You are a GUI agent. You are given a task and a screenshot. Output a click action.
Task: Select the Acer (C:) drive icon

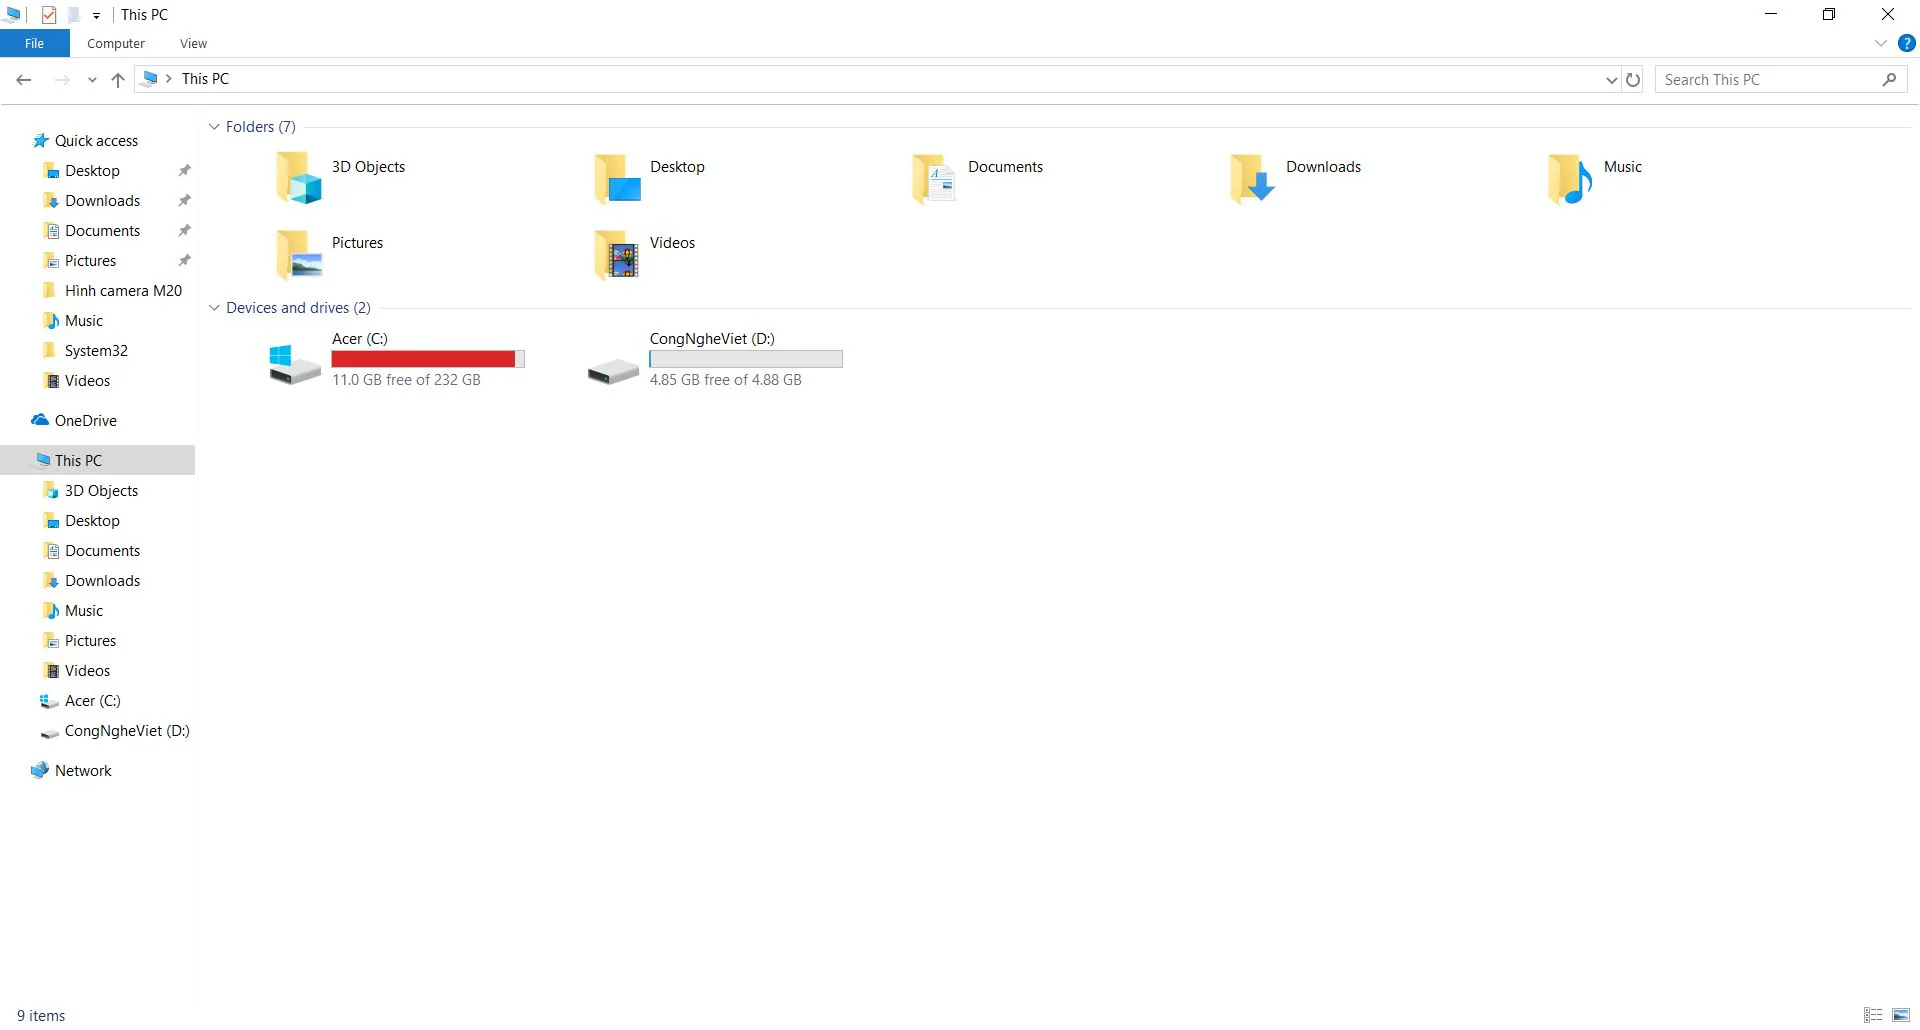coord(295,364)
